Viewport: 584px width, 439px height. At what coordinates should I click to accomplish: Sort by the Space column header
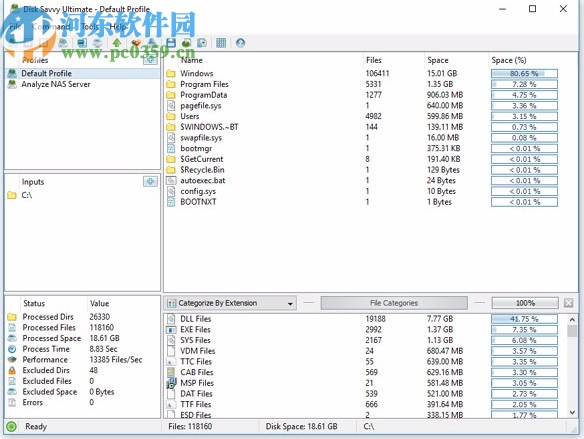pos(438,60)
